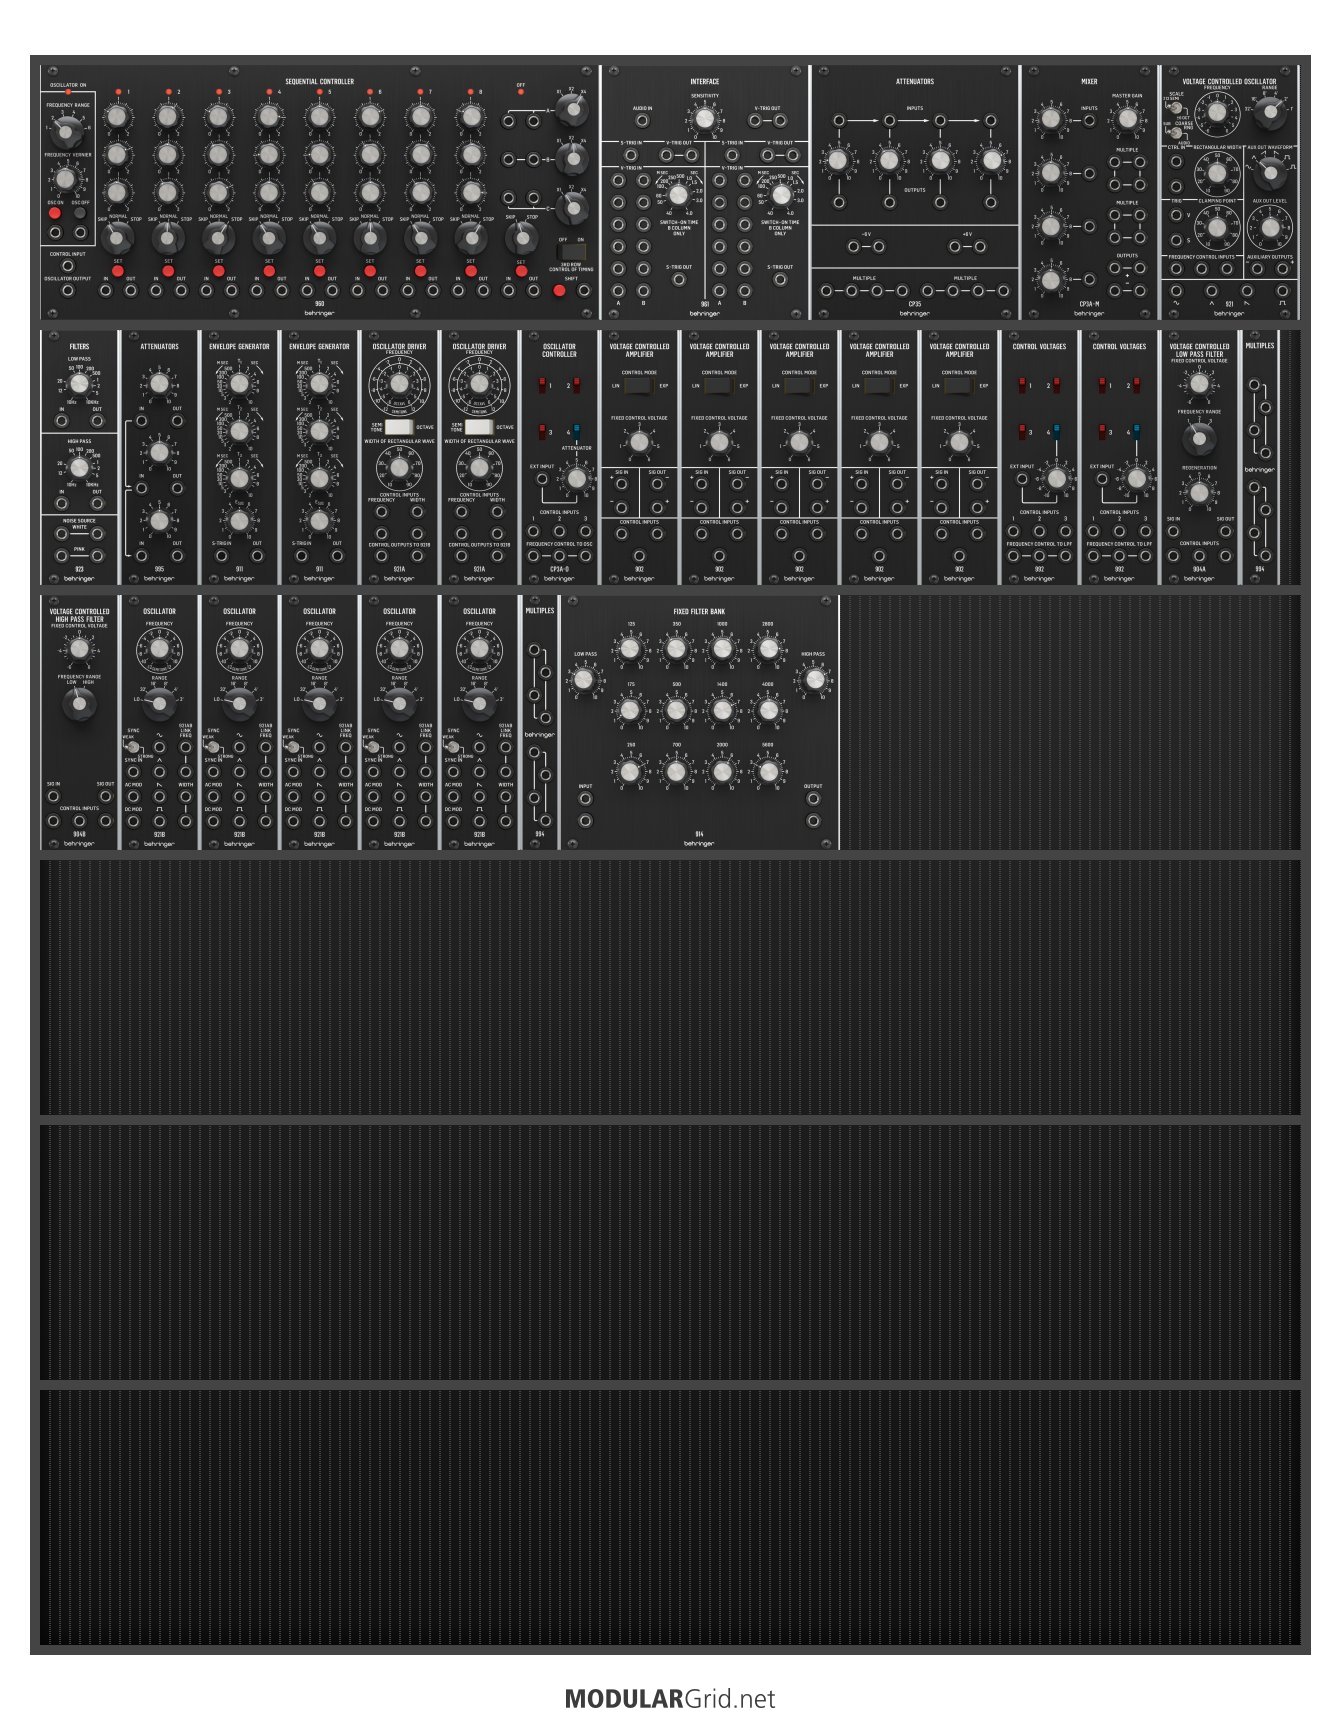Click the Range selector on Voltage Controlled Oscillator

(x=1270, y=112)
